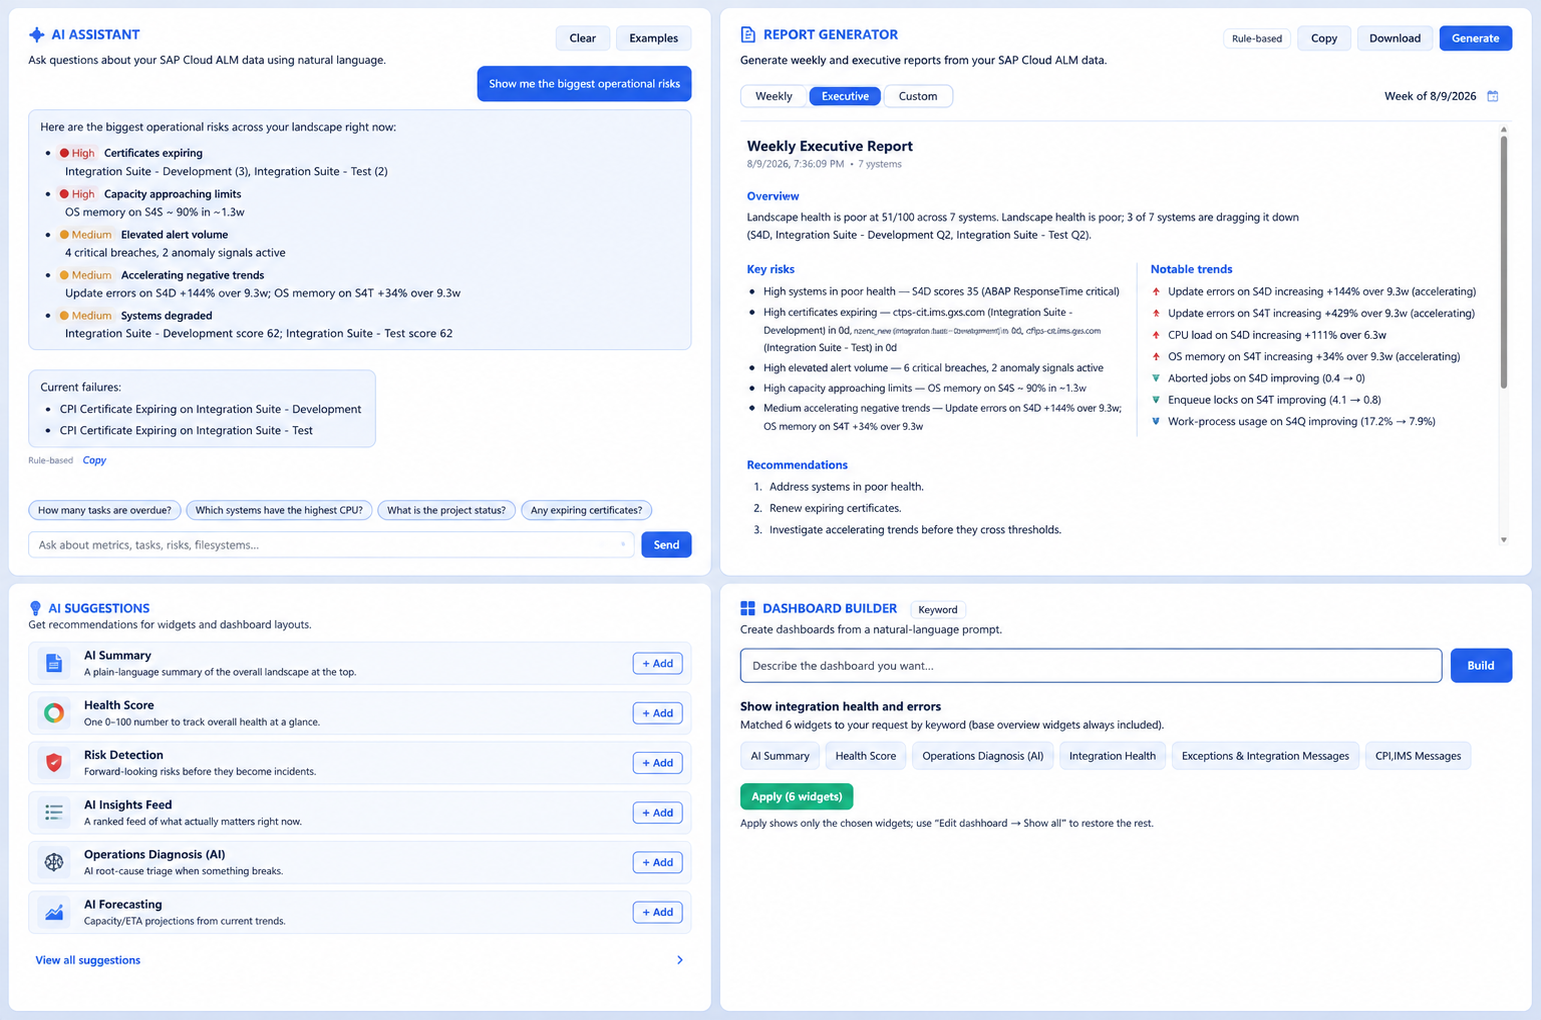Image resolution: width=1541 pixels, height=1020 pixels.
Task: Click the Risk Detection shield icon
Action: point(54,763)
